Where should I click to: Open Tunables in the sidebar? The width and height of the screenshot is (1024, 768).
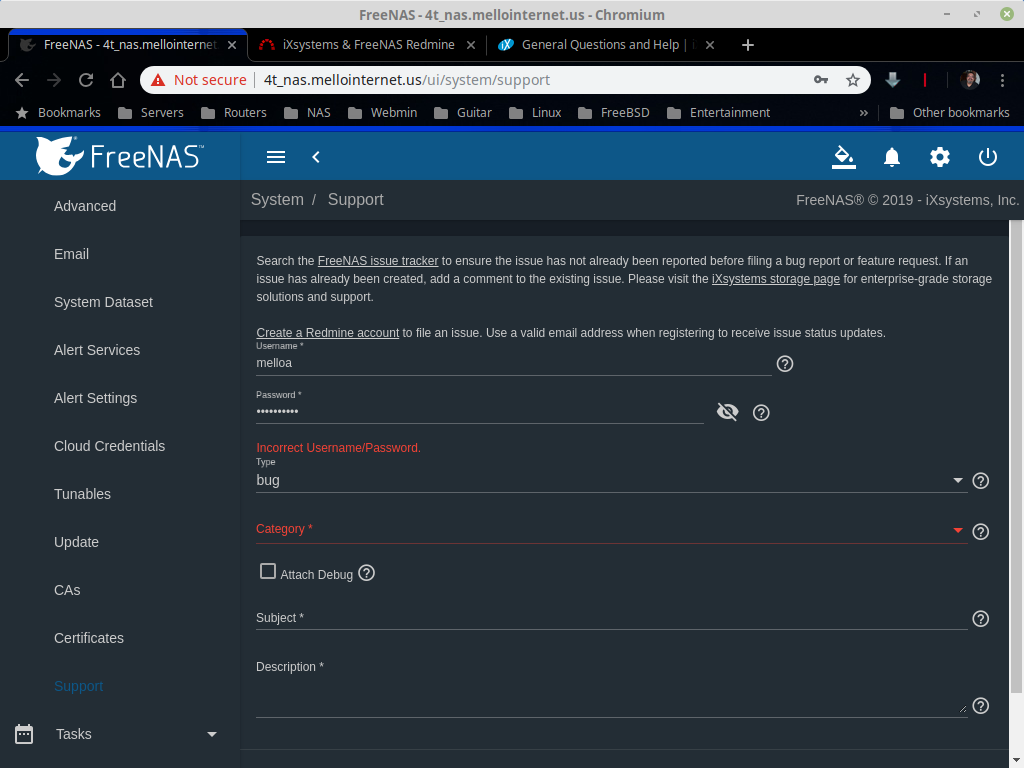click(82, 494)
